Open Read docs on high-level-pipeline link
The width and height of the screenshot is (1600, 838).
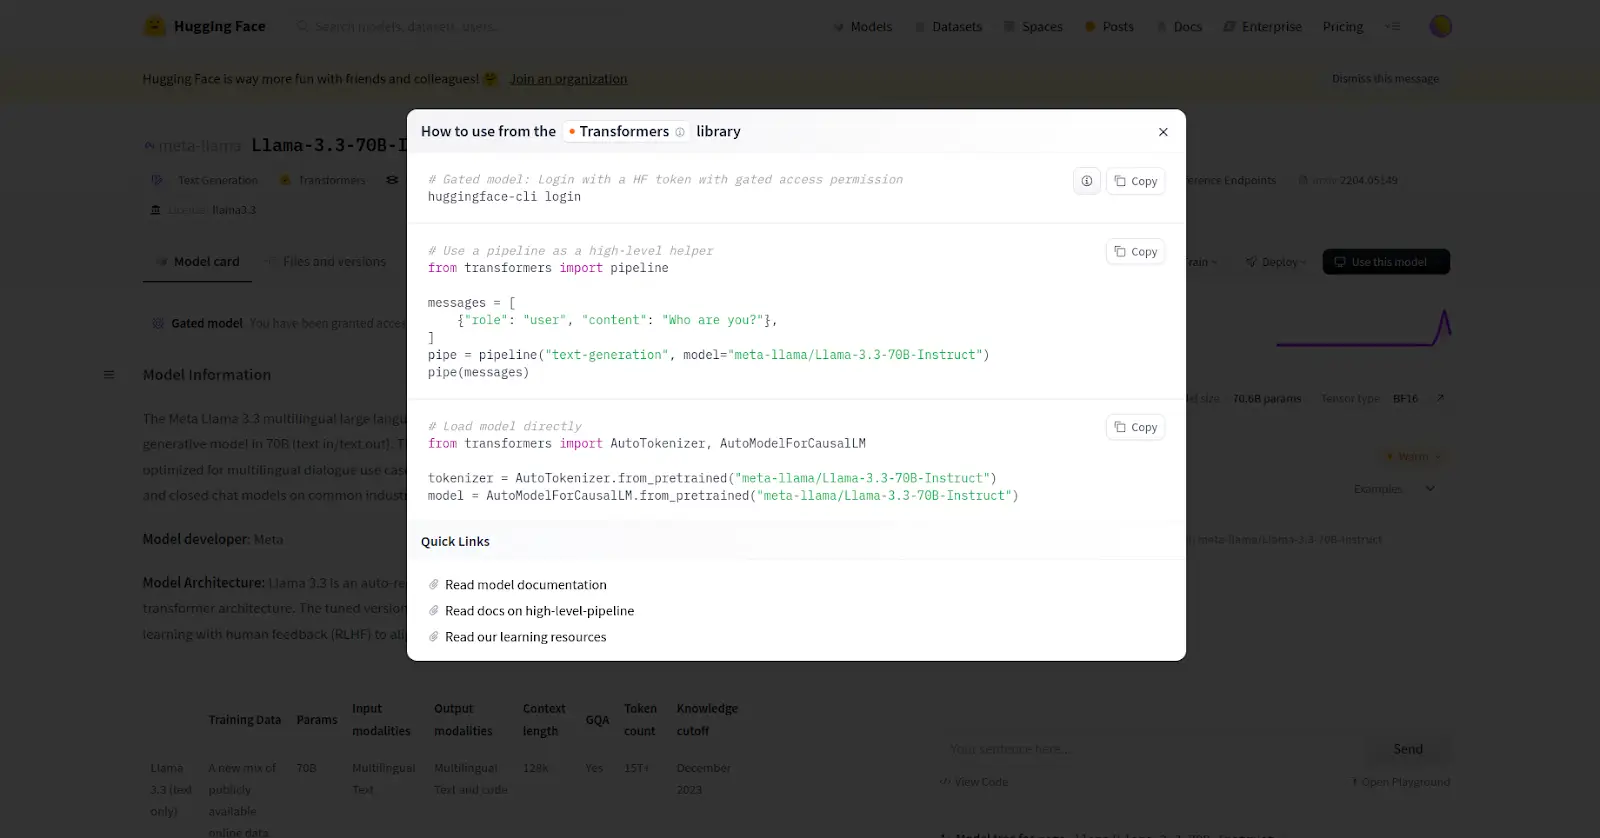point(540,611)
